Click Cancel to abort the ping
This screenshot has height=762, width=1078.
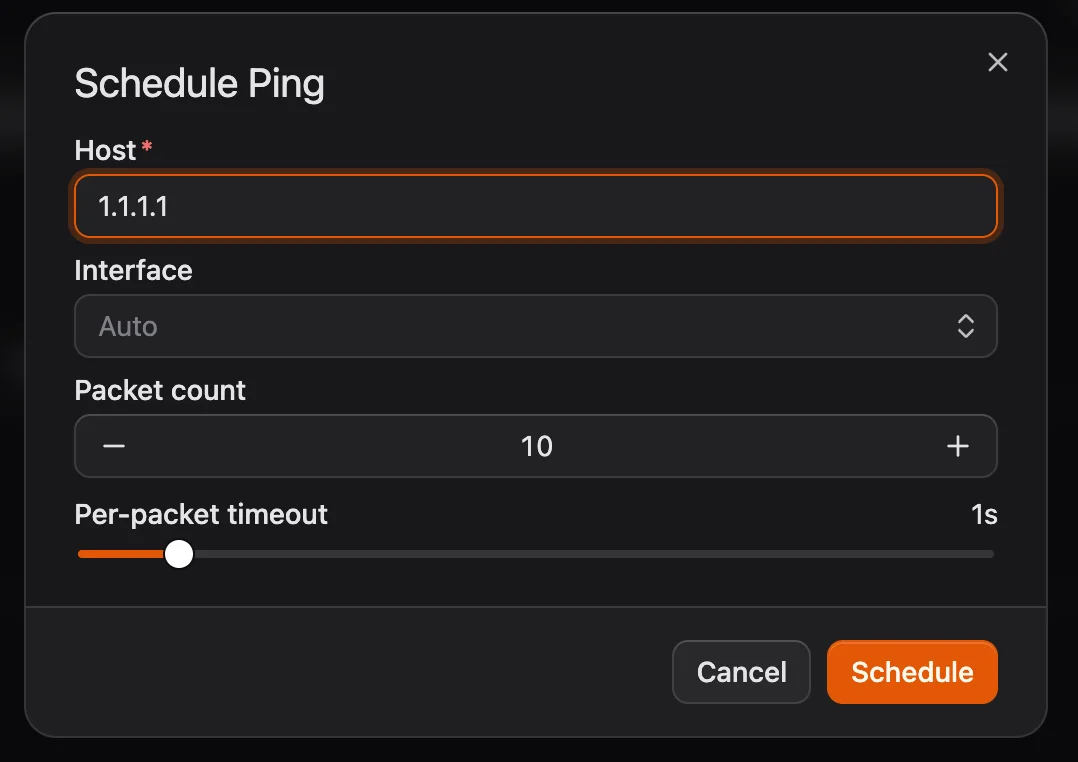coord(741,672)
